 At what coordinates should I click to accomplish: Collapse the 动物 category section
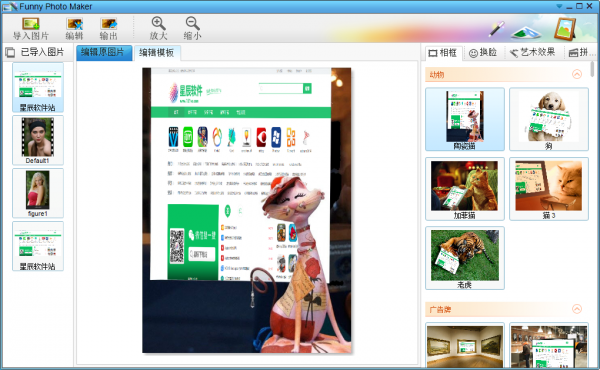[577, 74]
